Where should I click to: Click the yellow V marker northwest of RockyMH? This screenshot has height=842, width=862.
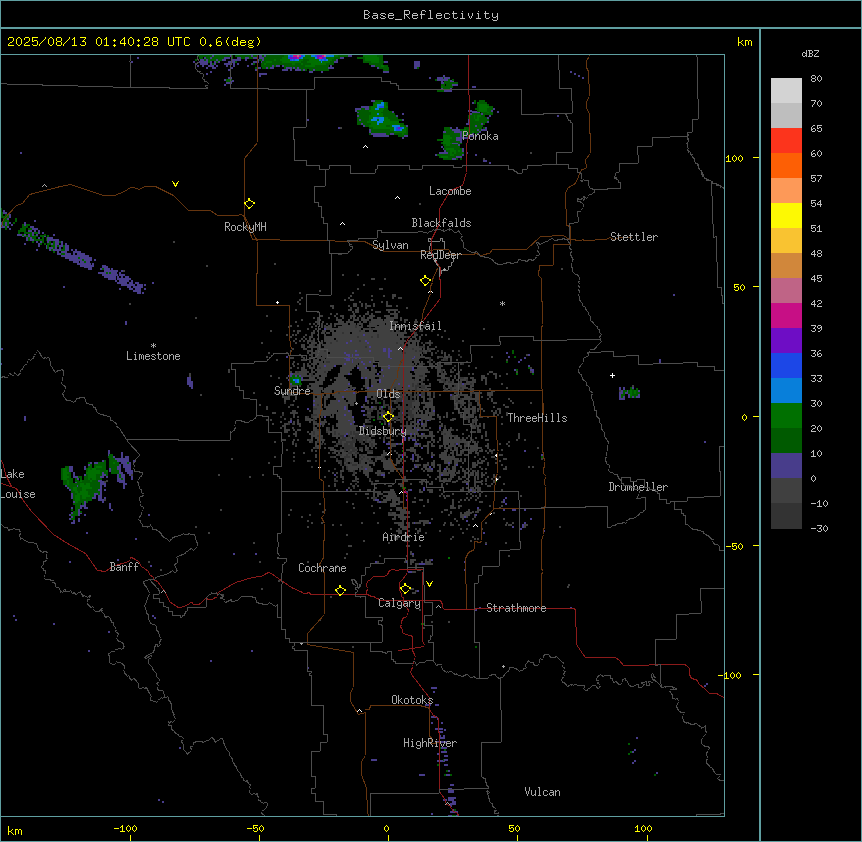[175, 184]
